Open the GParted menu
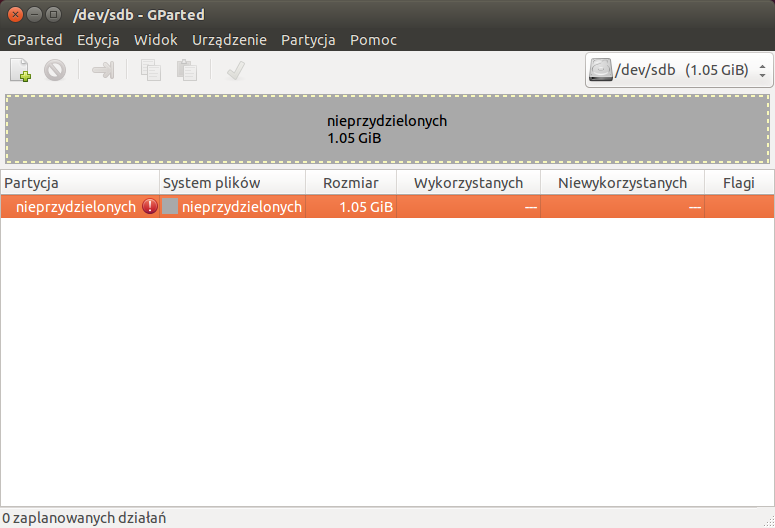775x528 pixels. (35, 40)
